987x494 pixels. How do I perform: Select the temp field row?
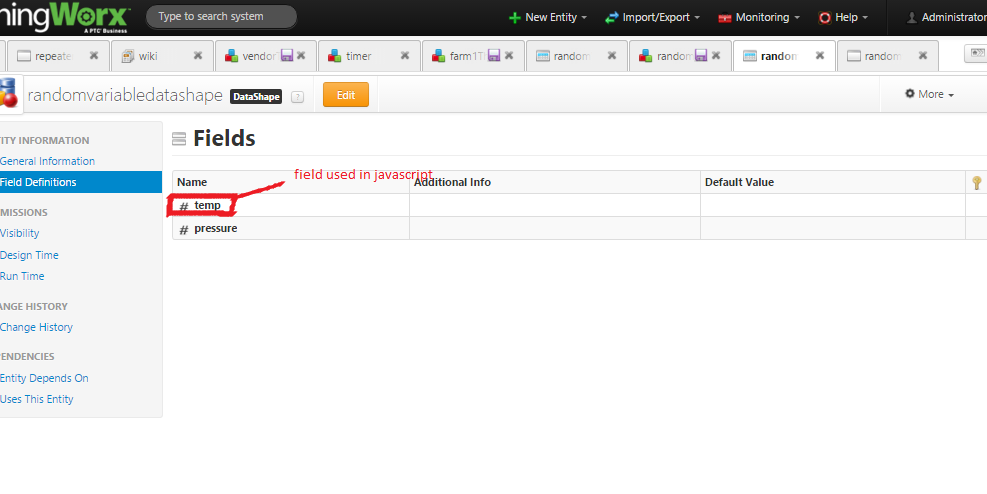click(579, 205)
